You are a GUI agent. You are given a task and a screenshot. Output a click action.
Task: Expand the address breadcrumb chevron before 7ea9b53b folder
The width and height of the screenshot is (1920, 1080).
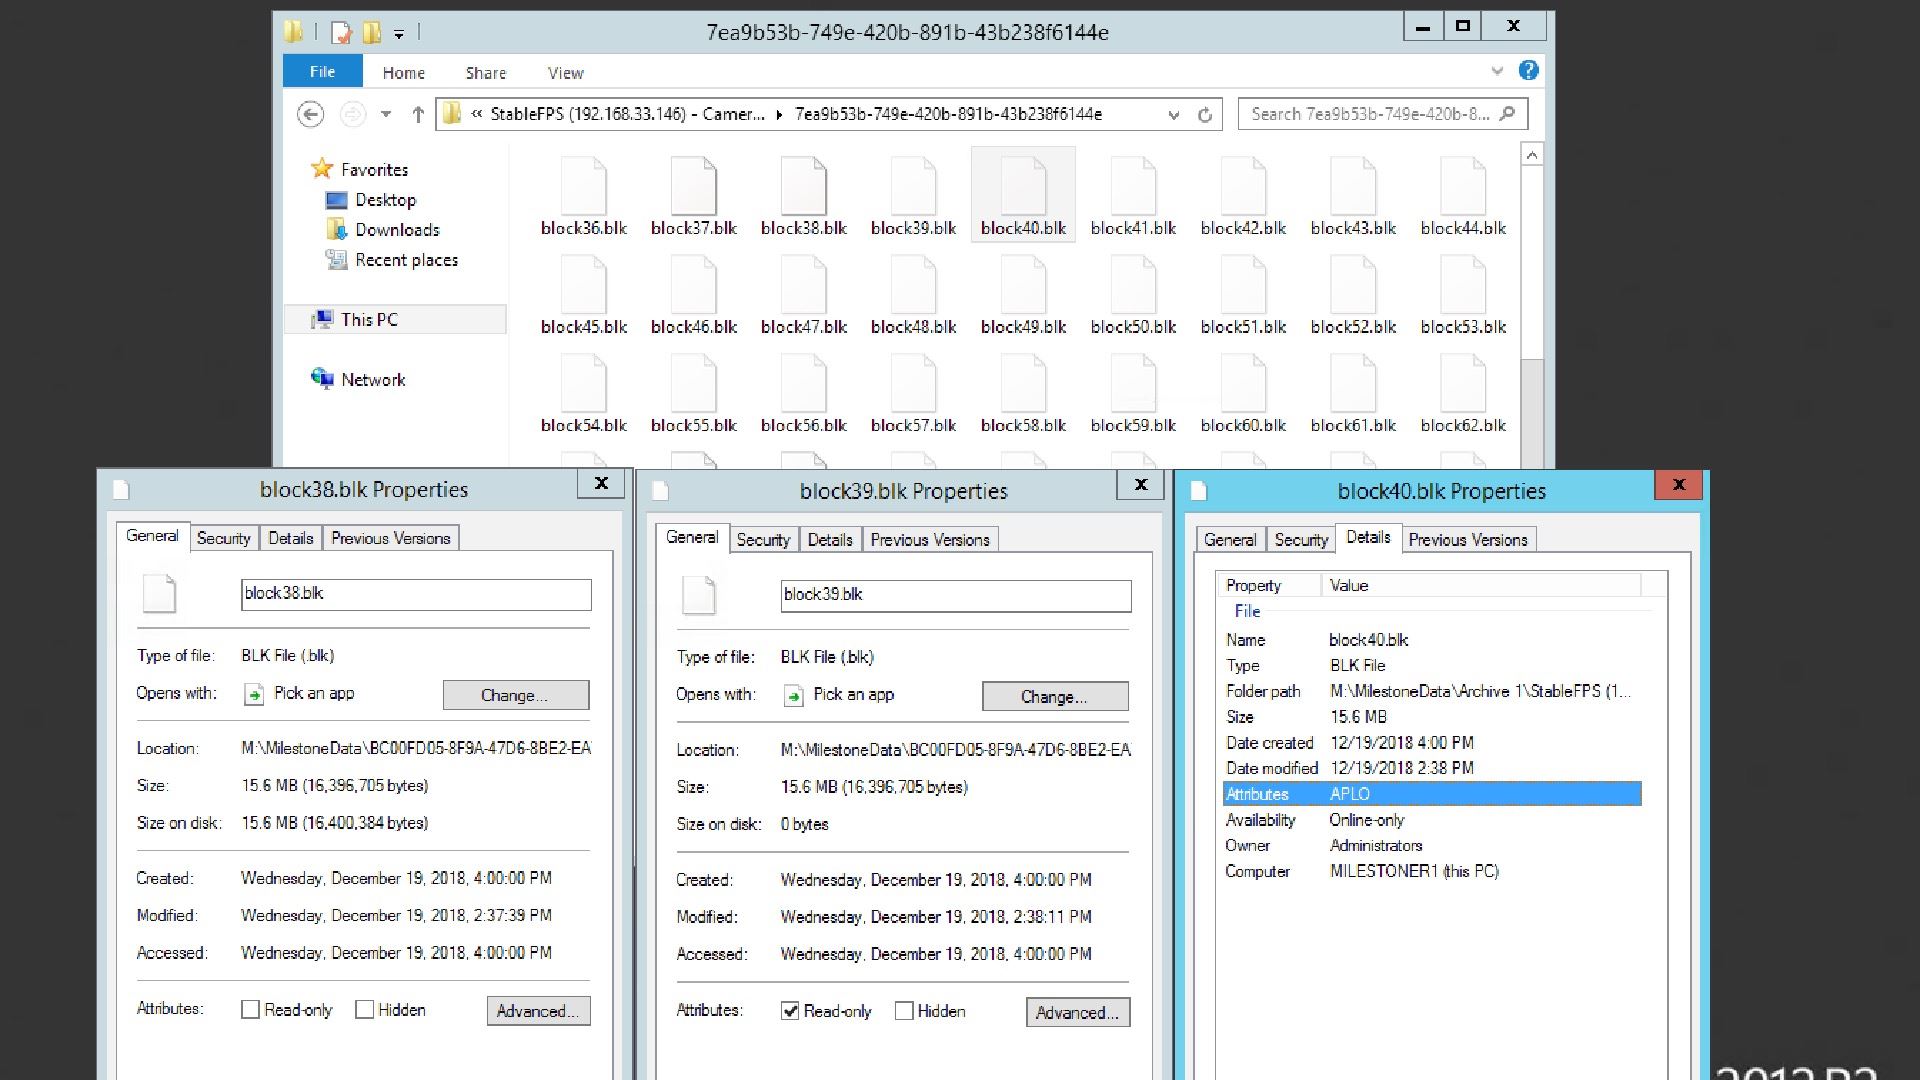[x=779, y=115]
